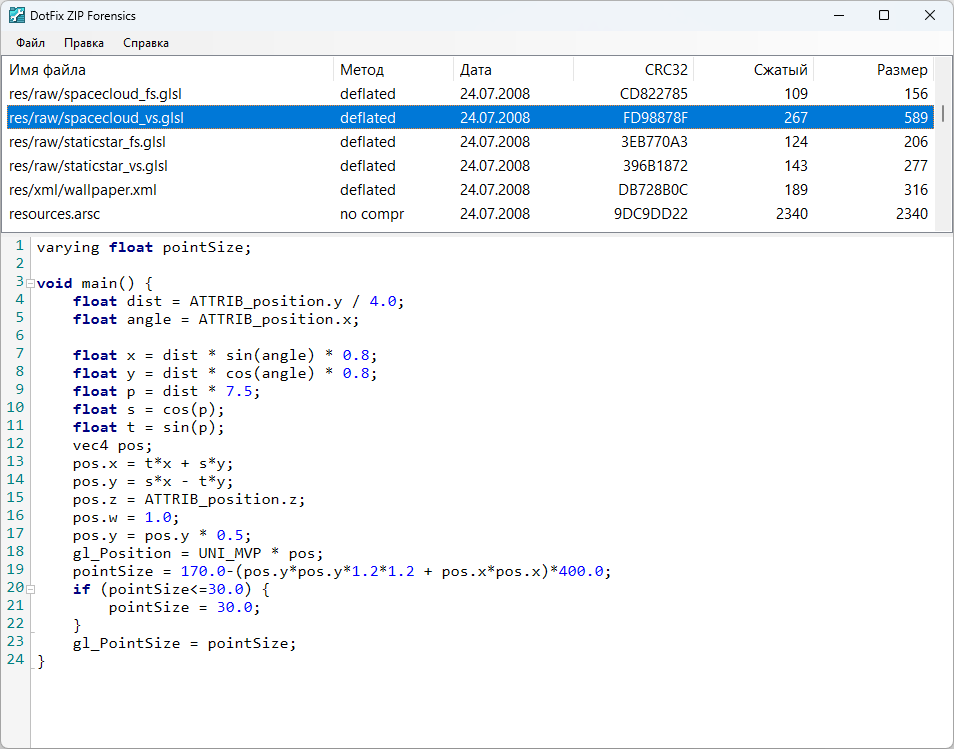Image resolution: width=954 pixels, height=749 pixels.
Task: Open the Правка menu
Action: [84, 43]
